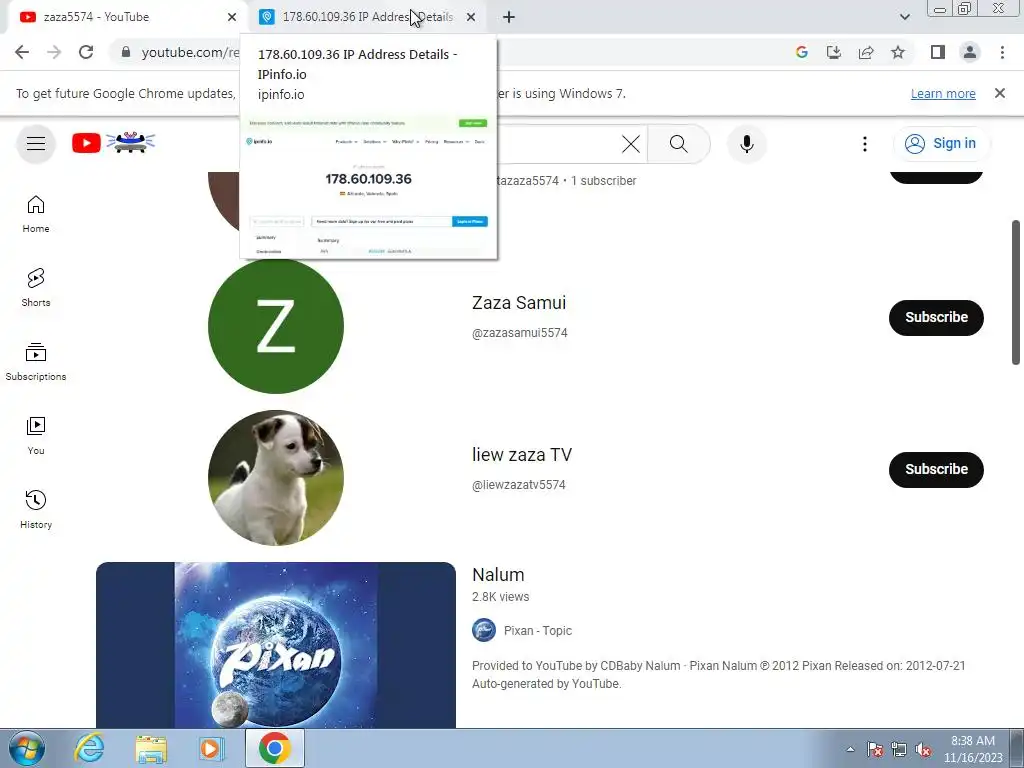Start voice search with the microphone
Viewport: 1024px width, 768px height.
[746, 144]
